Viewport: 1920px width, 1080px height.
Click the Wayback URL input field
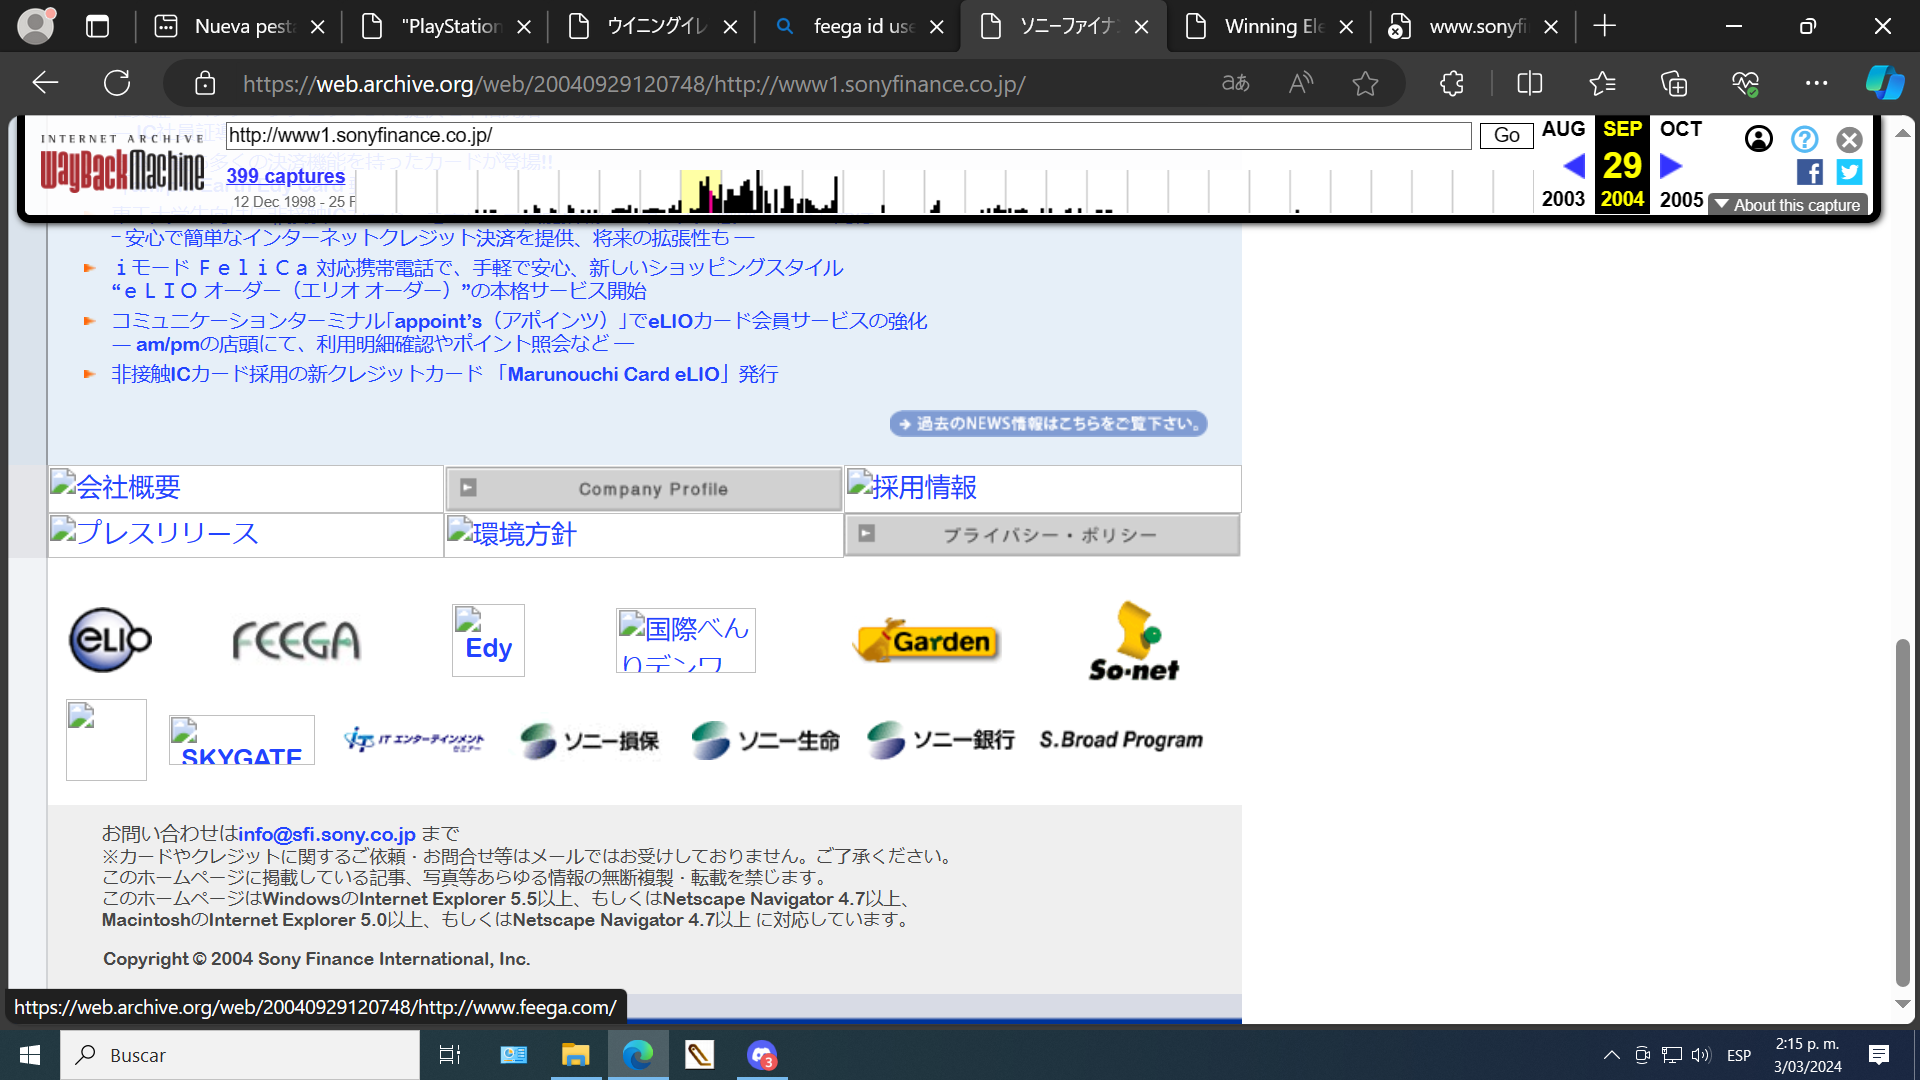tap(848, 135)
